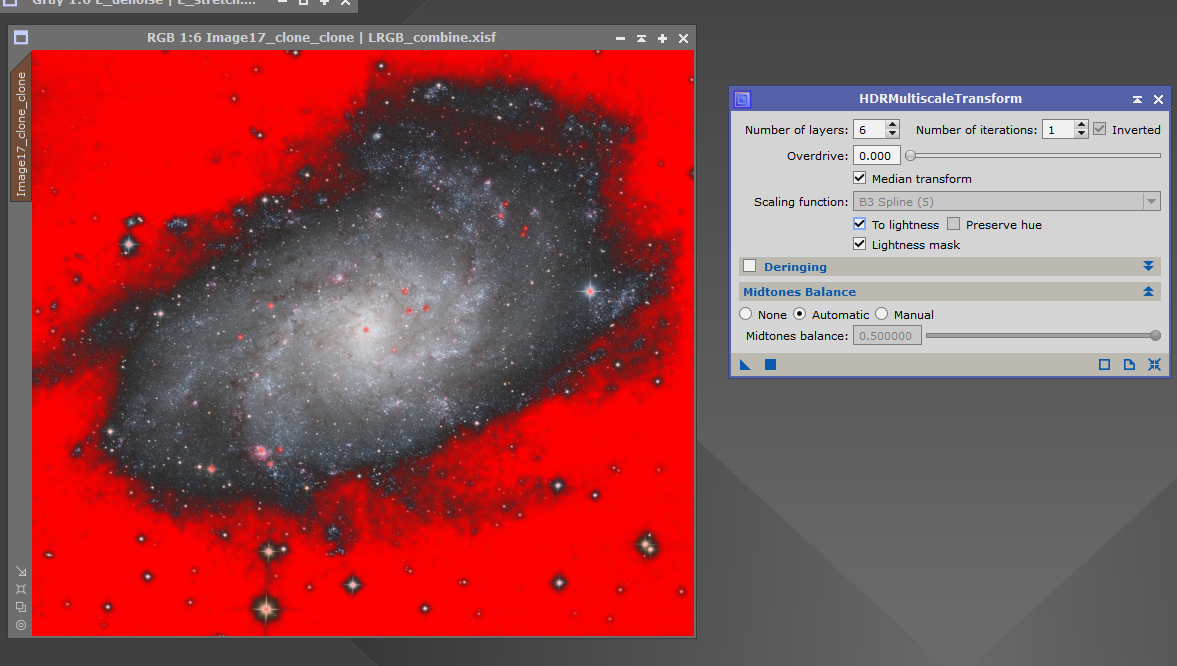The height and width of the screenshot is (666, 1177).
Task: Click the diagonal-arrow icon on the image window edge
Action: click(x=21, y=572)
